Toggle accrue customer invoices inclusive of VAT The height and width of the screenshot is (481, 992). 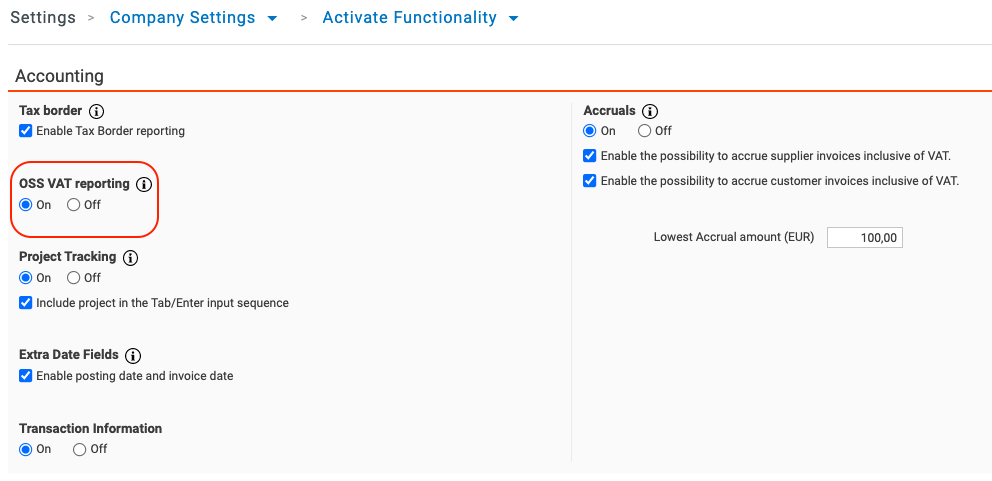click(x=590, y=181)
